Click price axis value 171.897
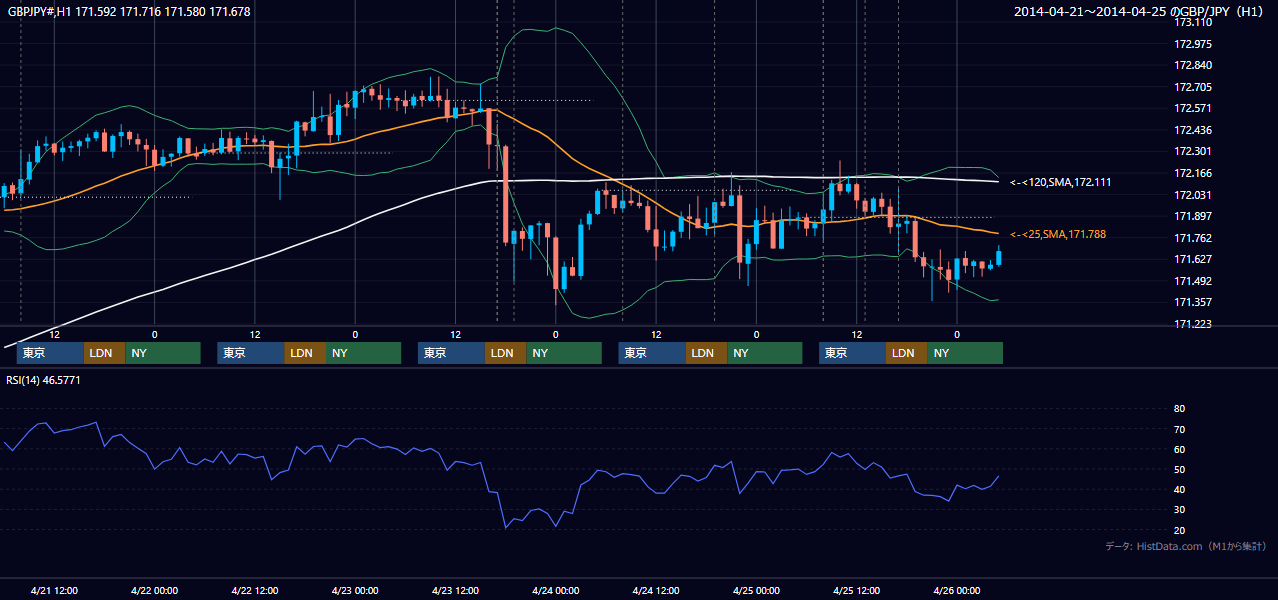 click(x=1193, y=216)
